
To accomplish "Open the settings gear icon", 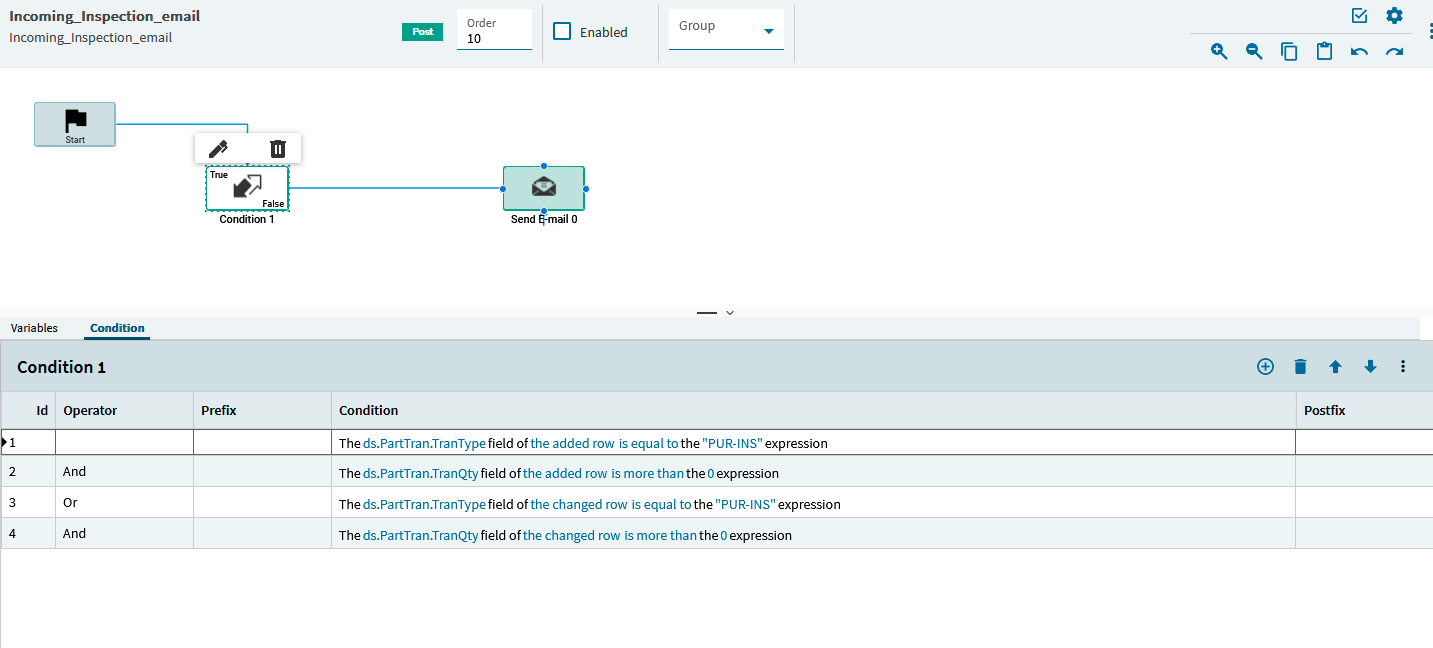I will tap(1394, 16).
